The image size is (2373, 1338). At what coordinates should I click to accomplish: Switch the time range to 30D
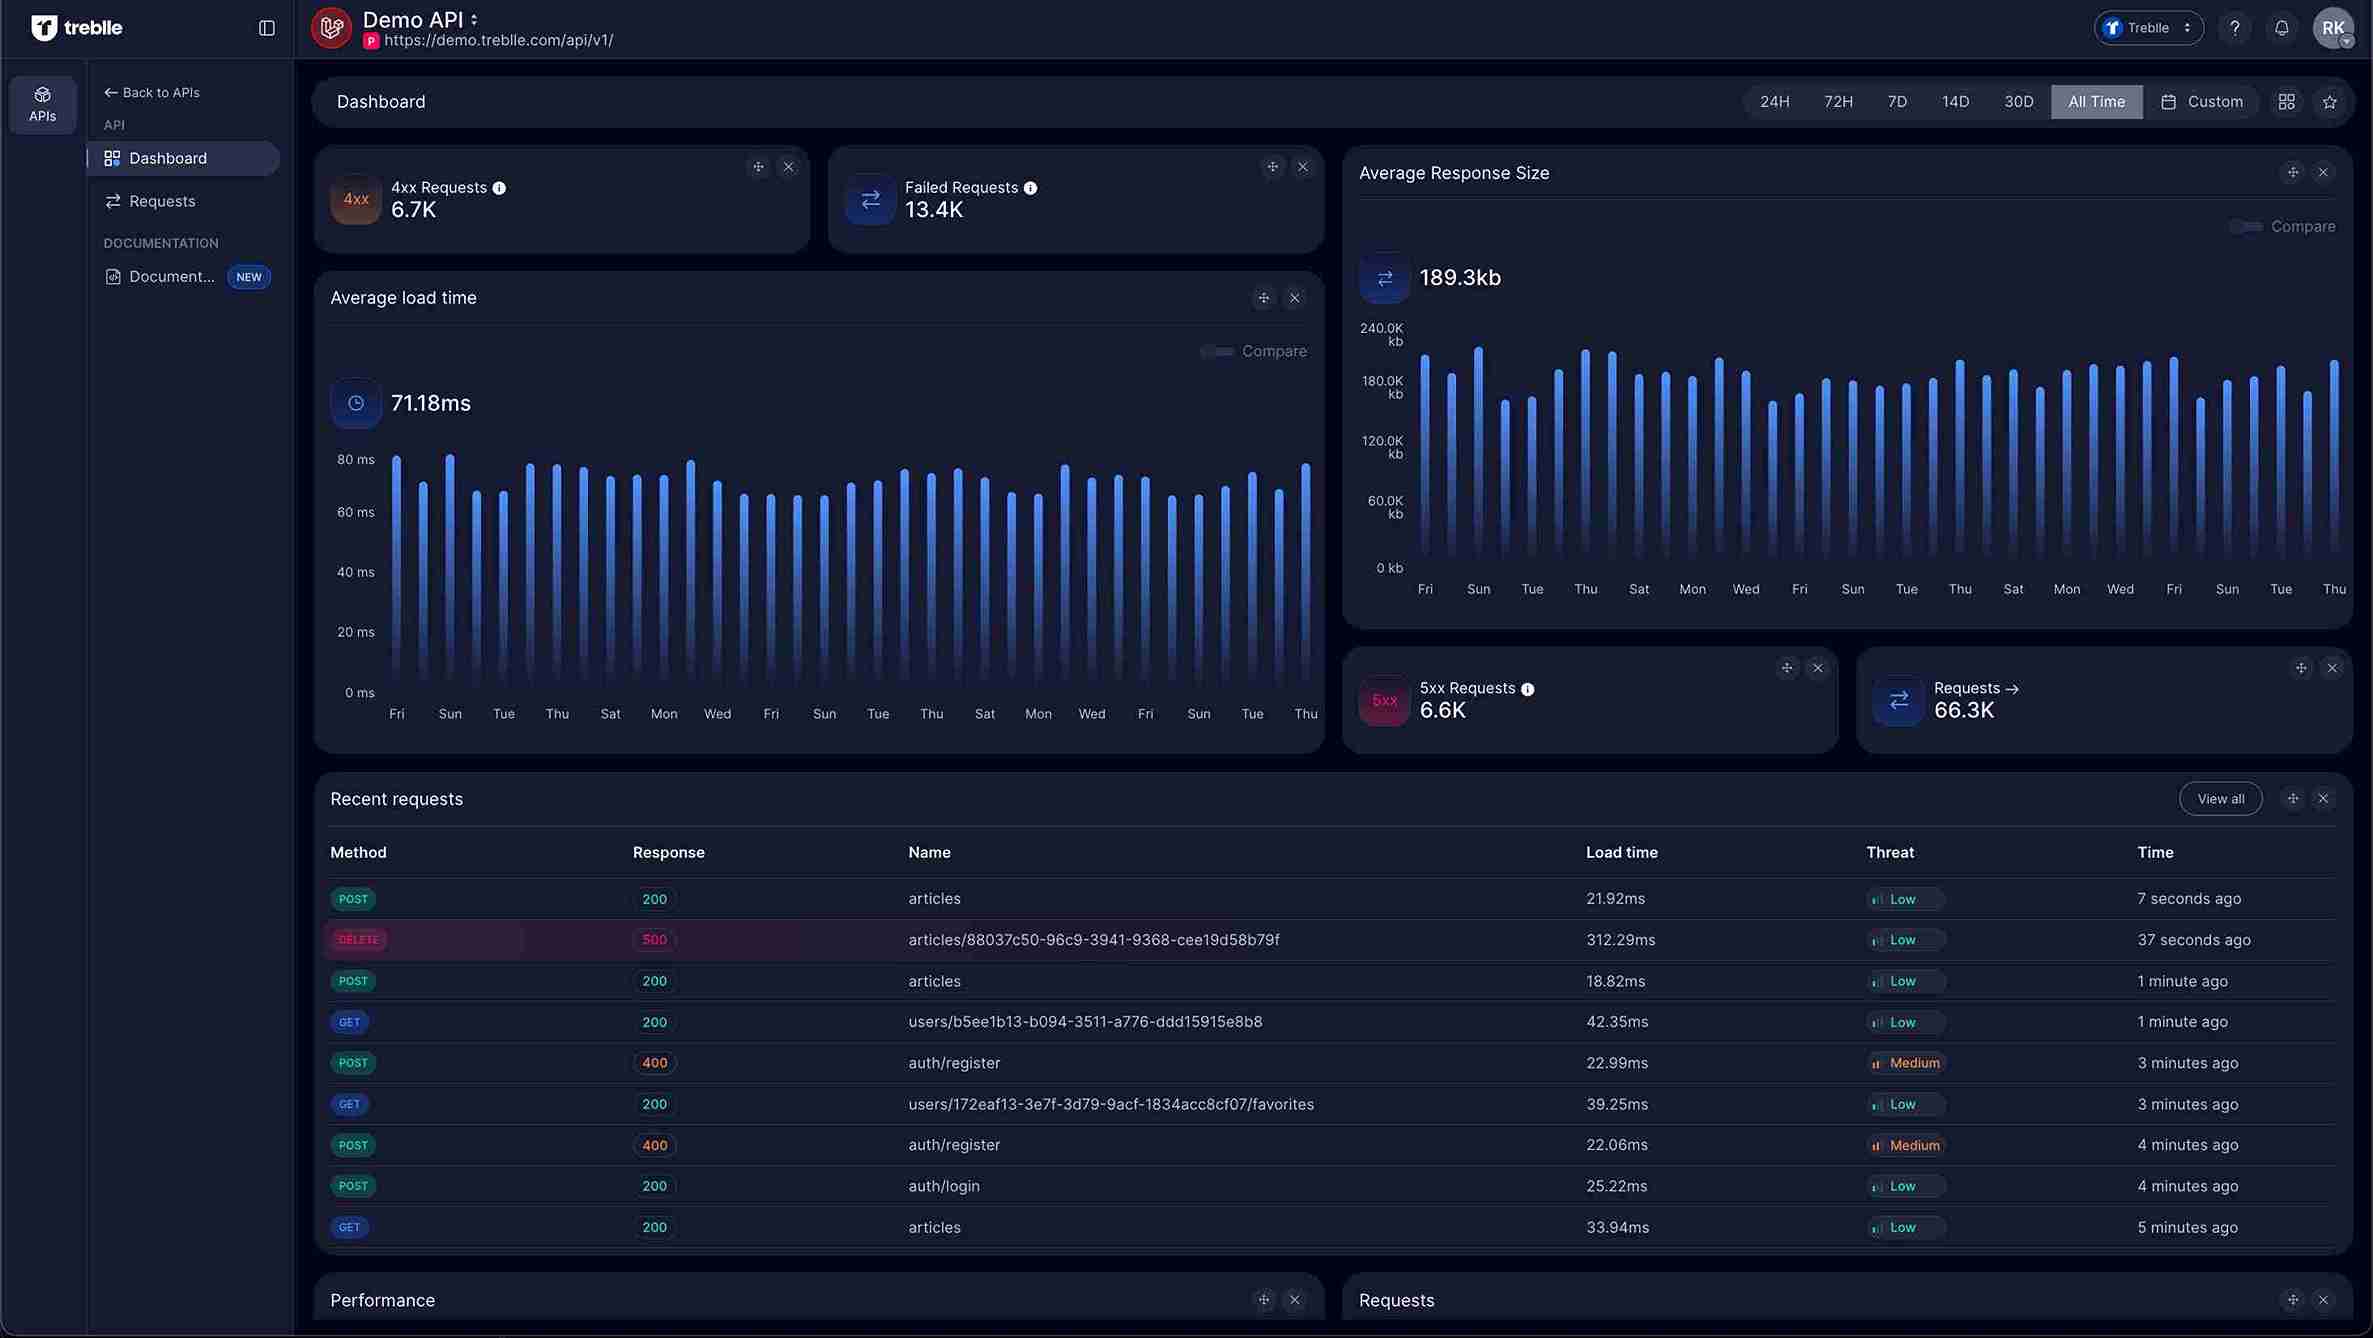(2018, 101)
